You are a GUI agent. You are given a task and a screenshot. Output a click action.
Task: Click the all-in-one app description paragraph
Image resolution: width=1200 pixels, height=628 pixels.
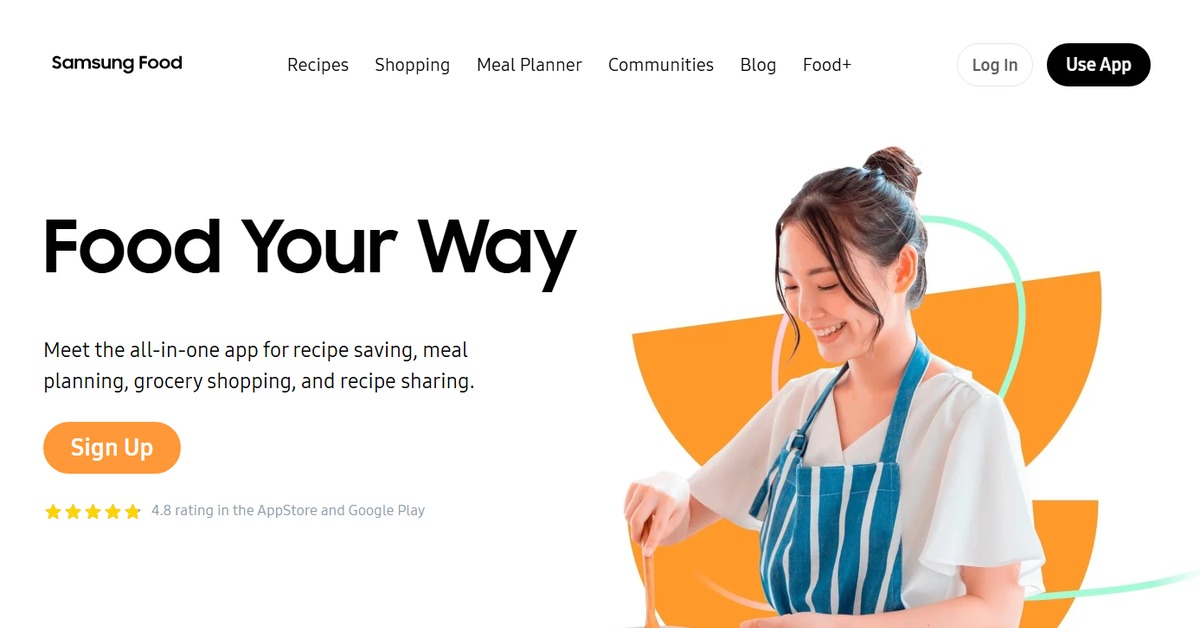coord(259,366)
